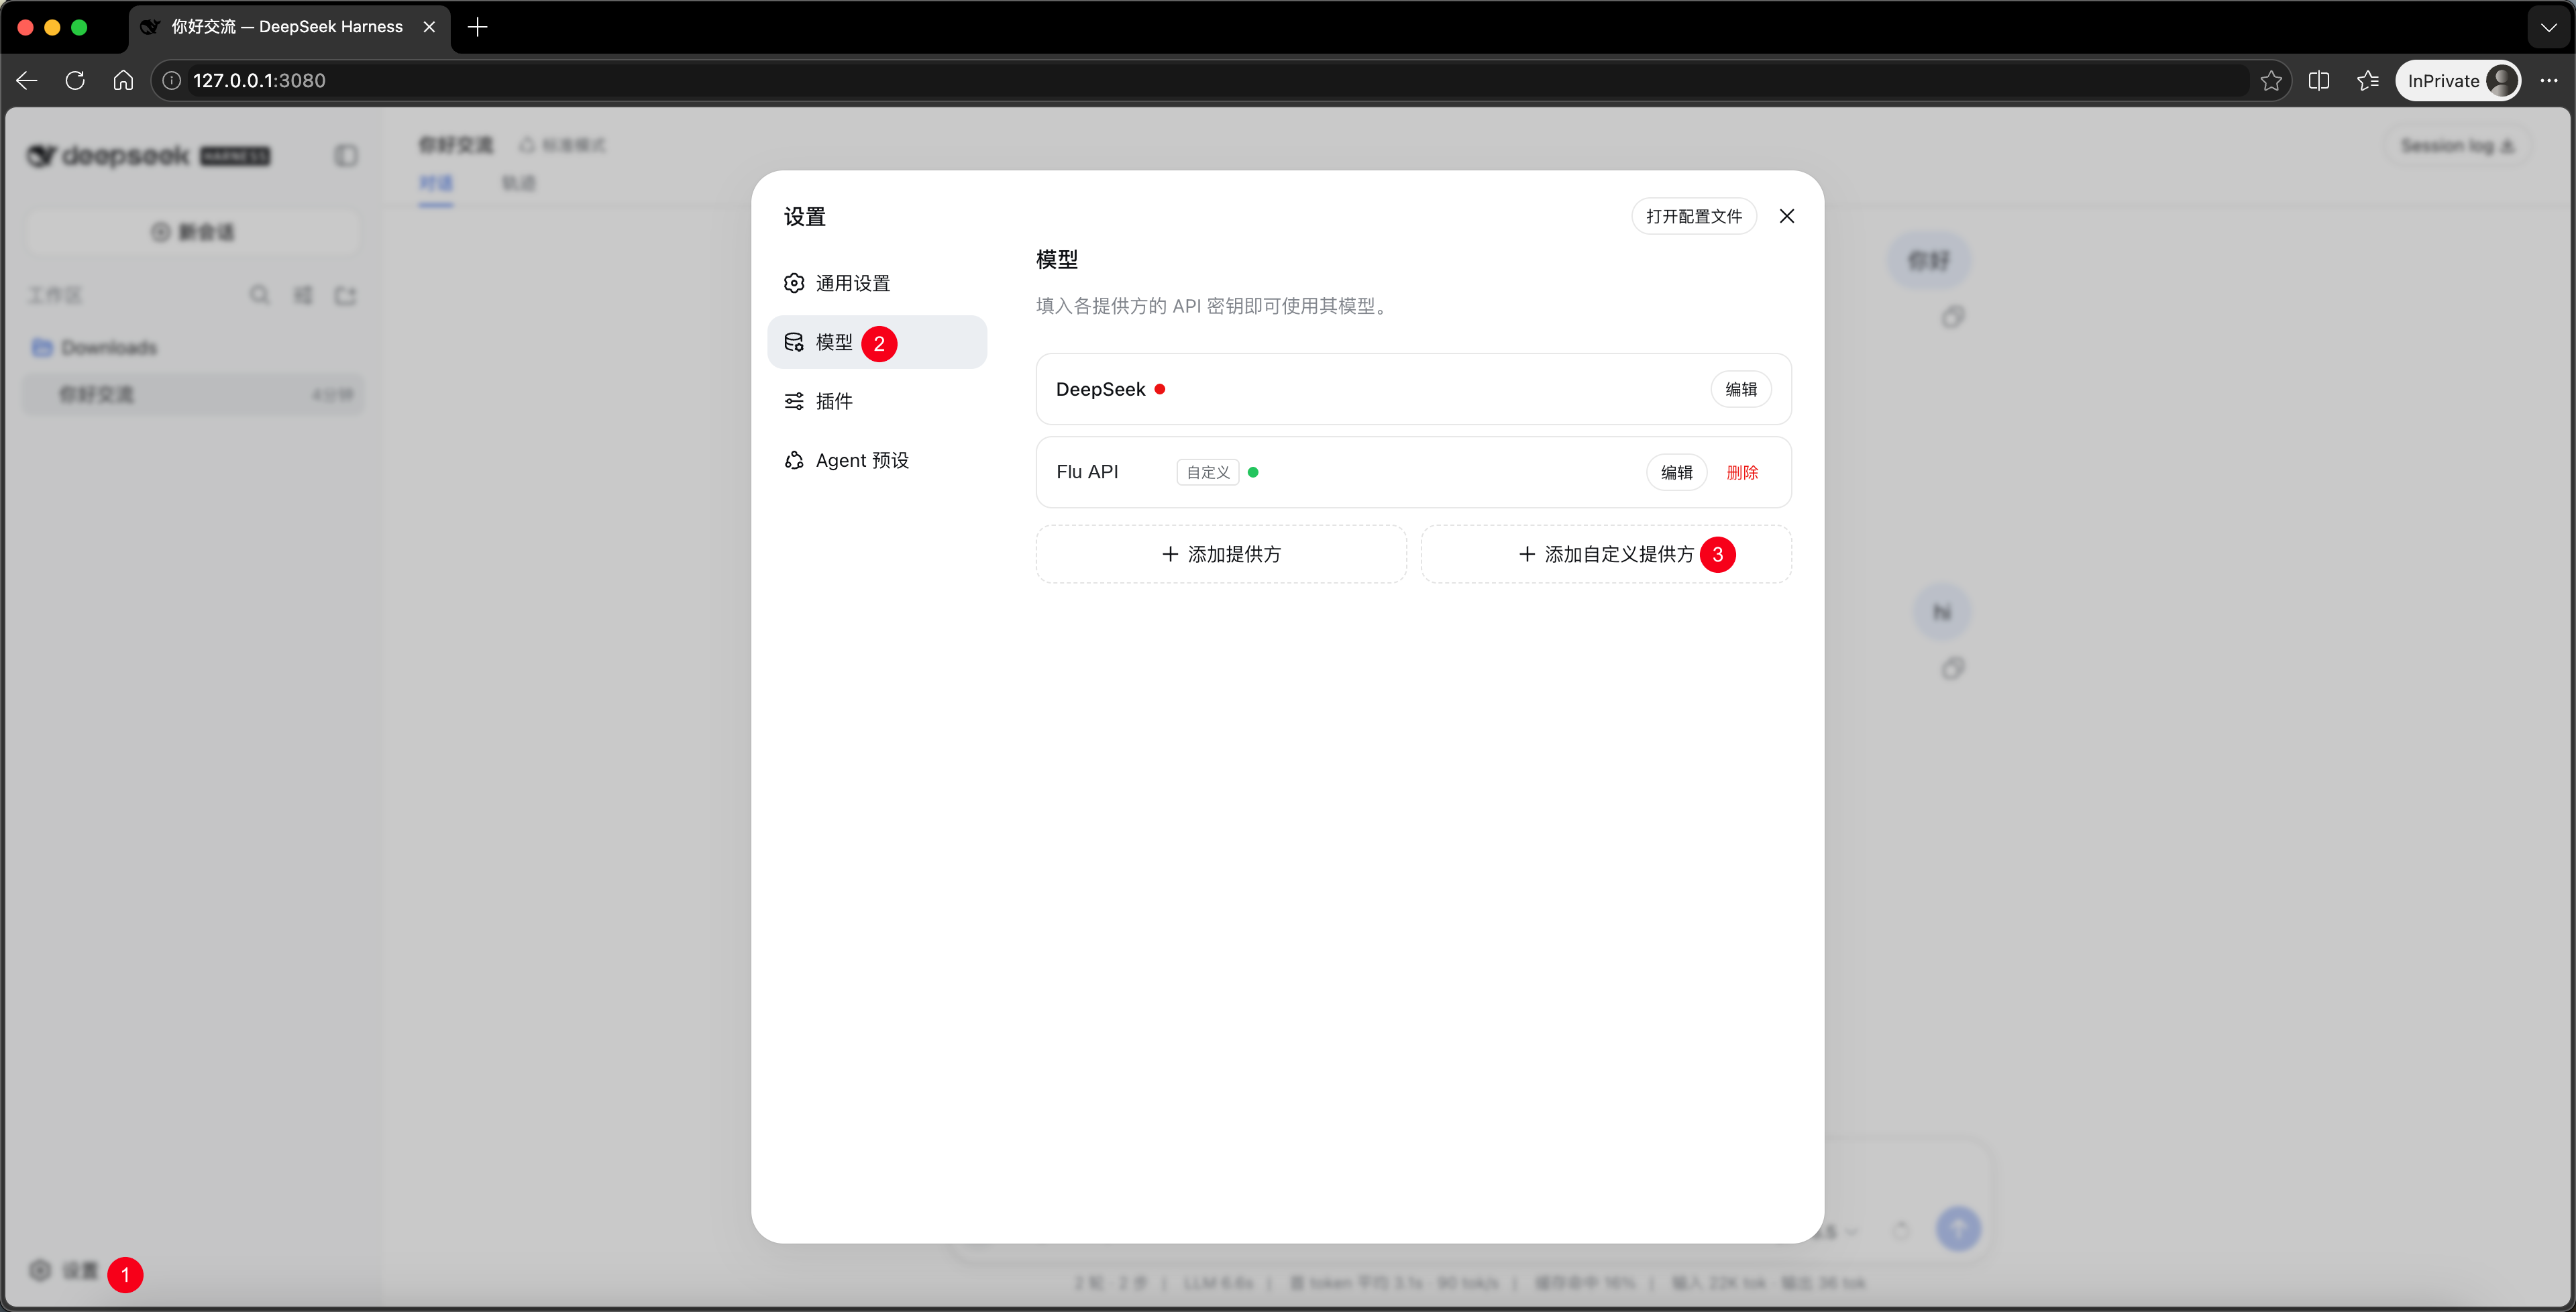
Task: Switch to the second tab under title
Action: click(x=518, y=183)
